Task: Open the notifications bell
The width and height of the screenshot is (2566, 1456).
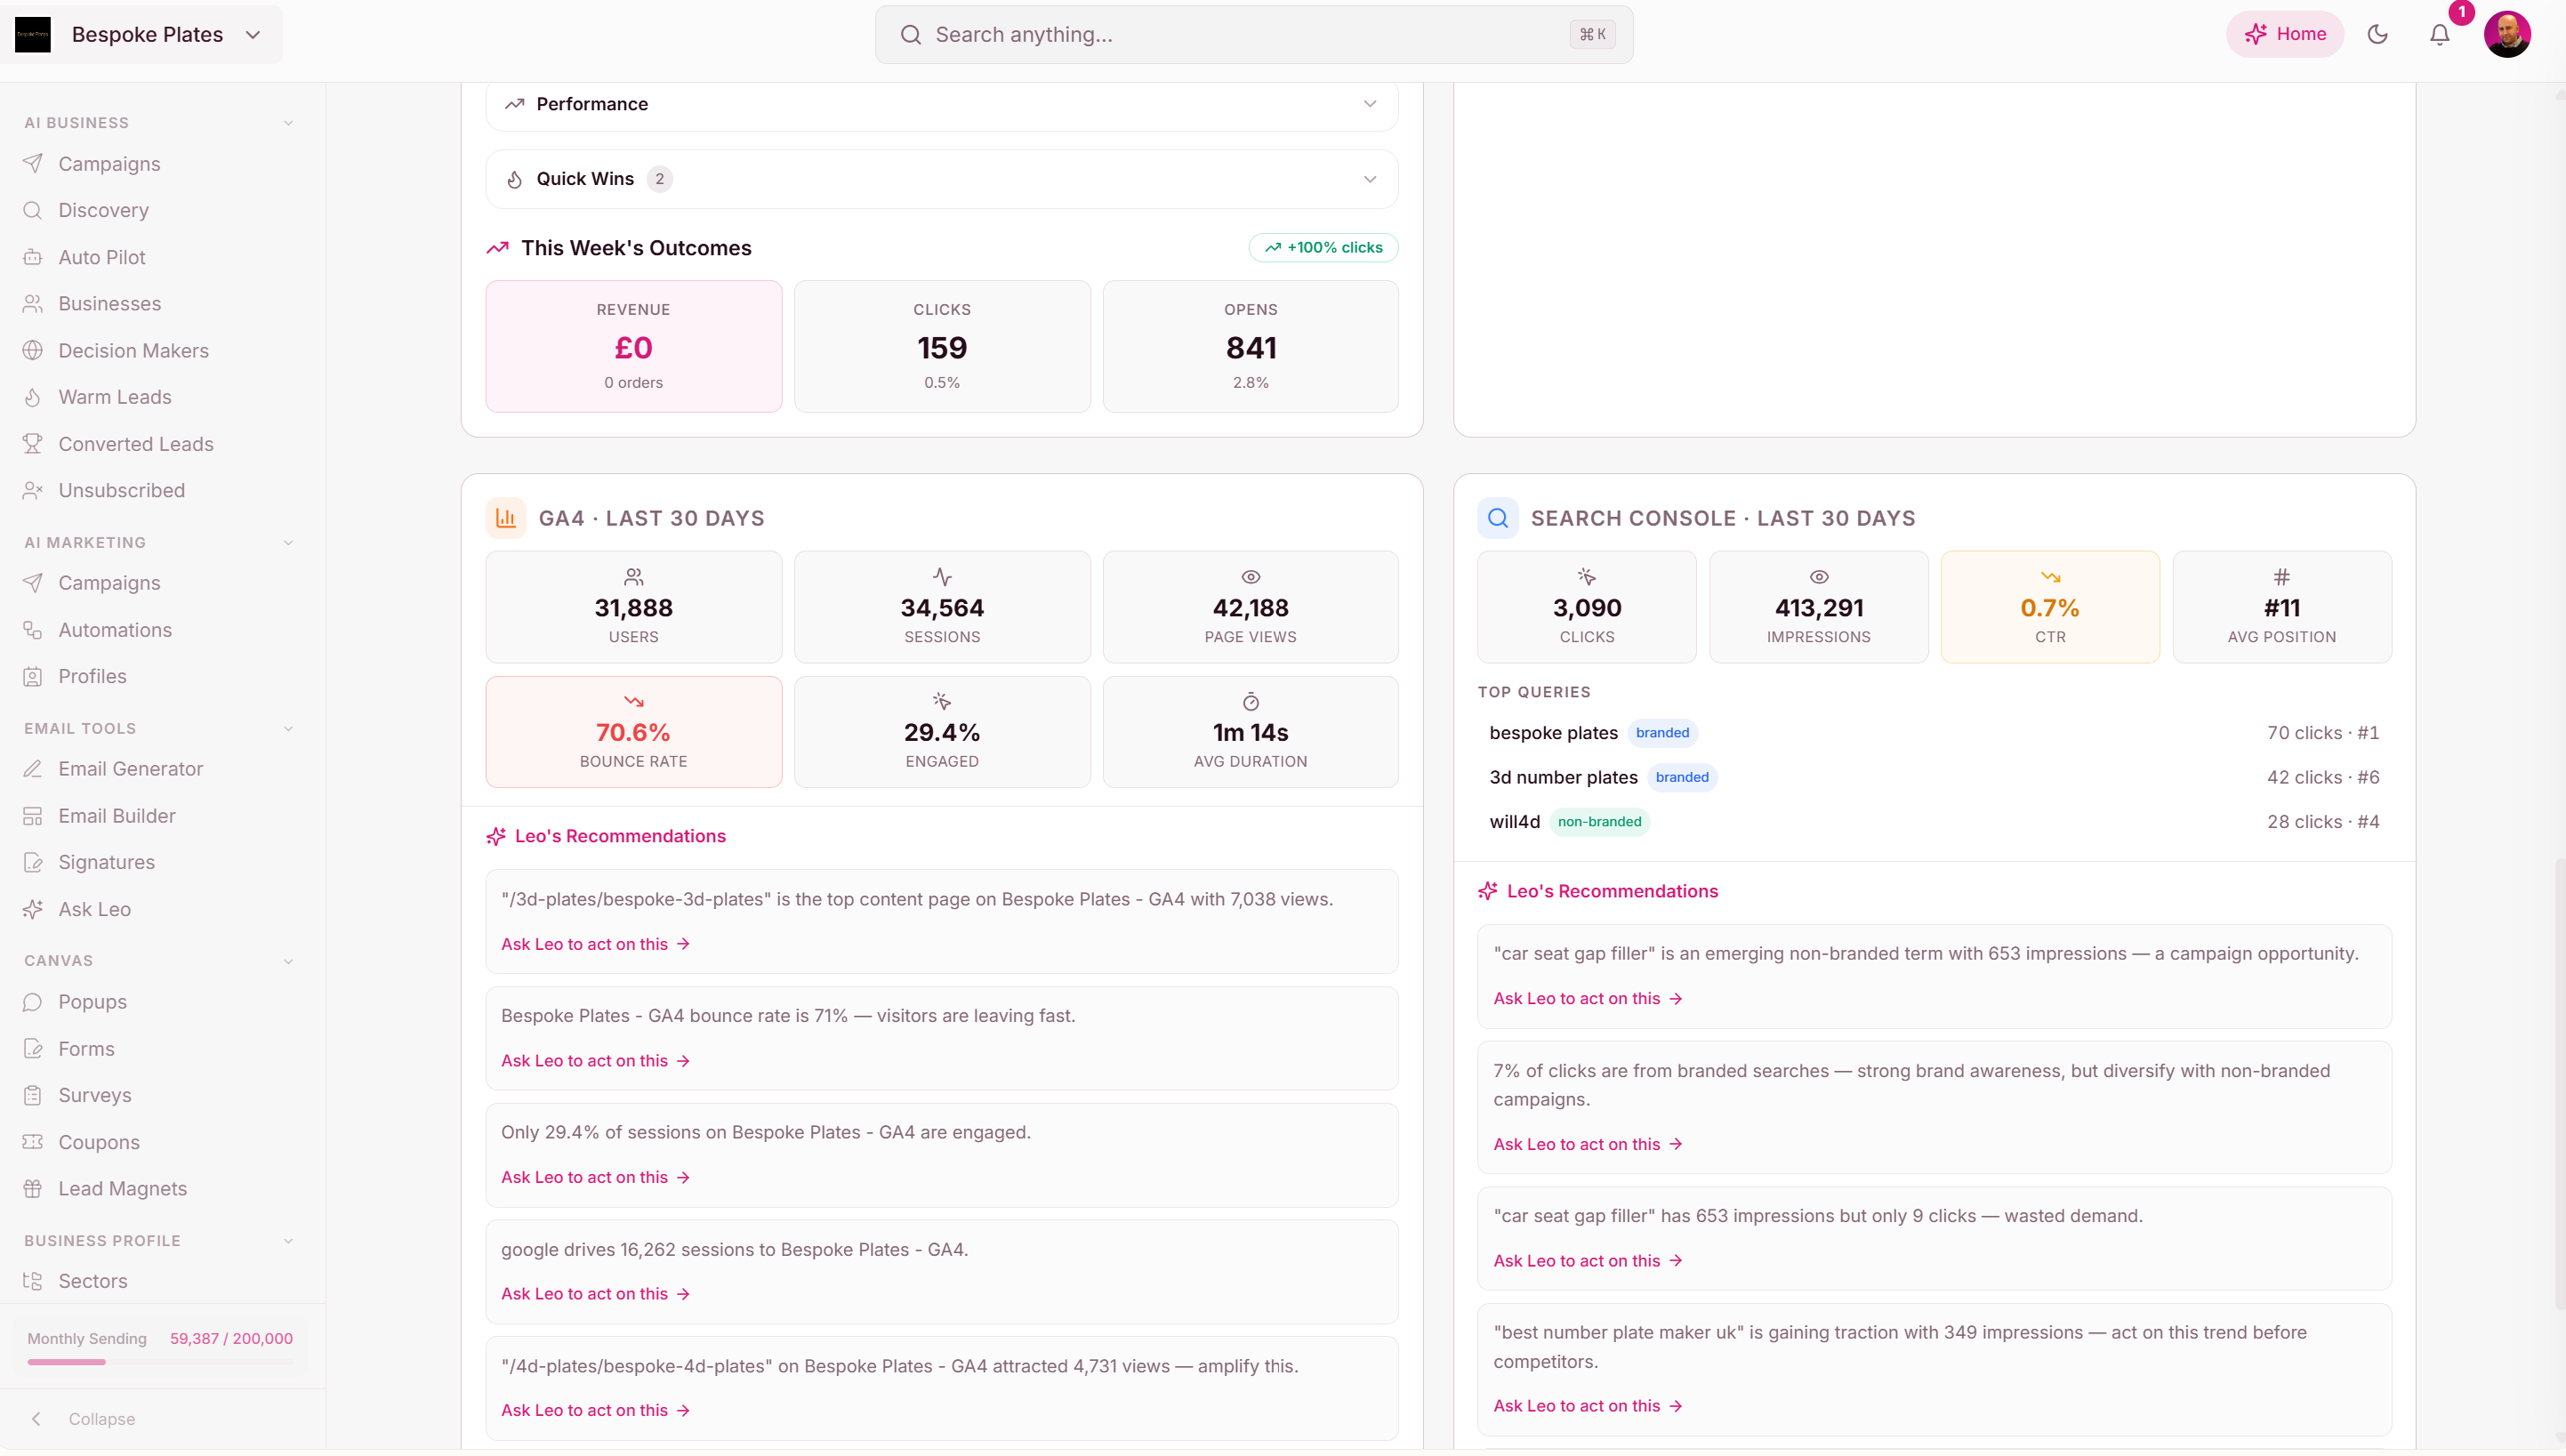Action: point(2439,35)
